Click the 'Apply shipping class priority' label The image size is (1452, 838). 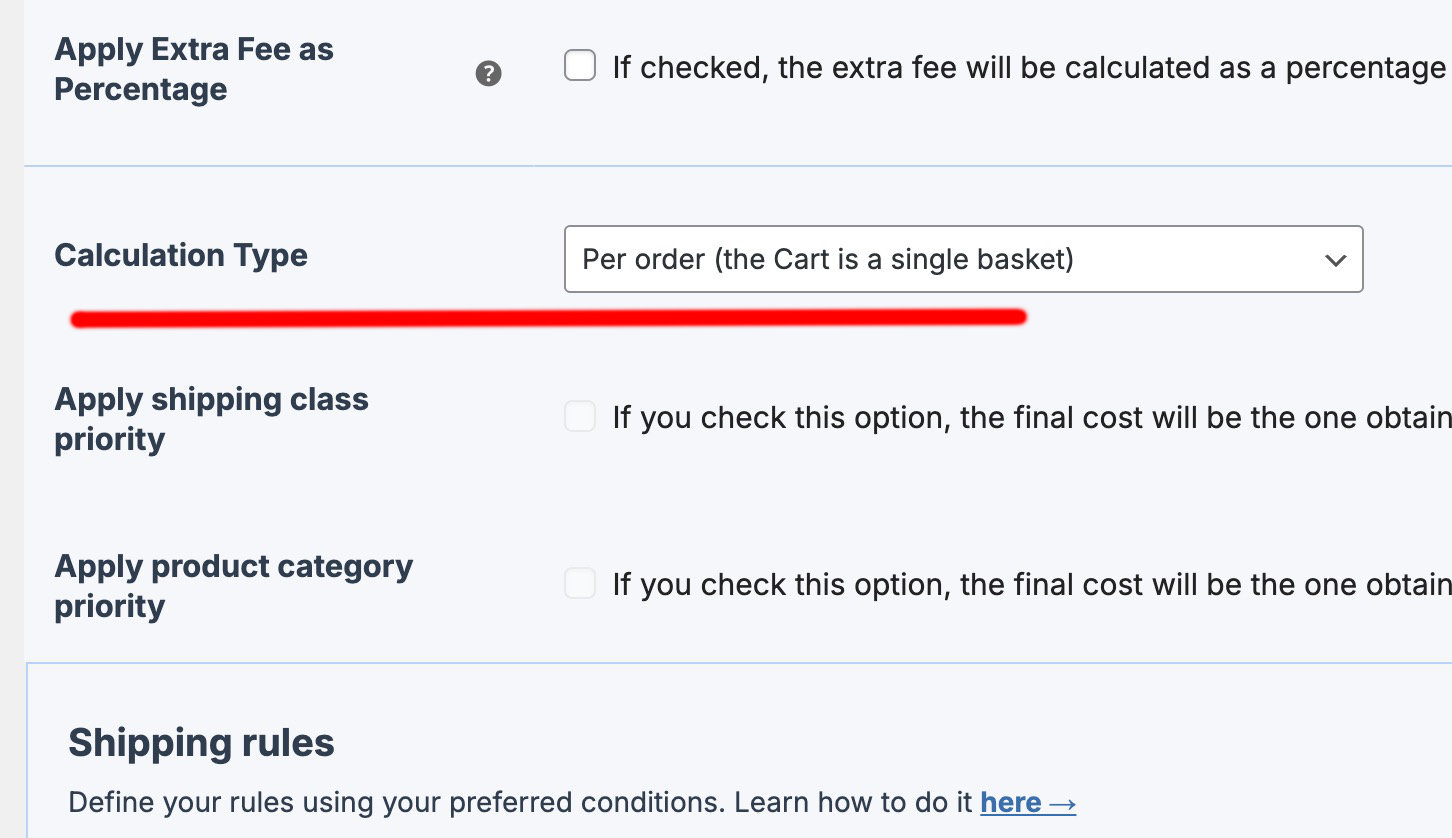211,419
